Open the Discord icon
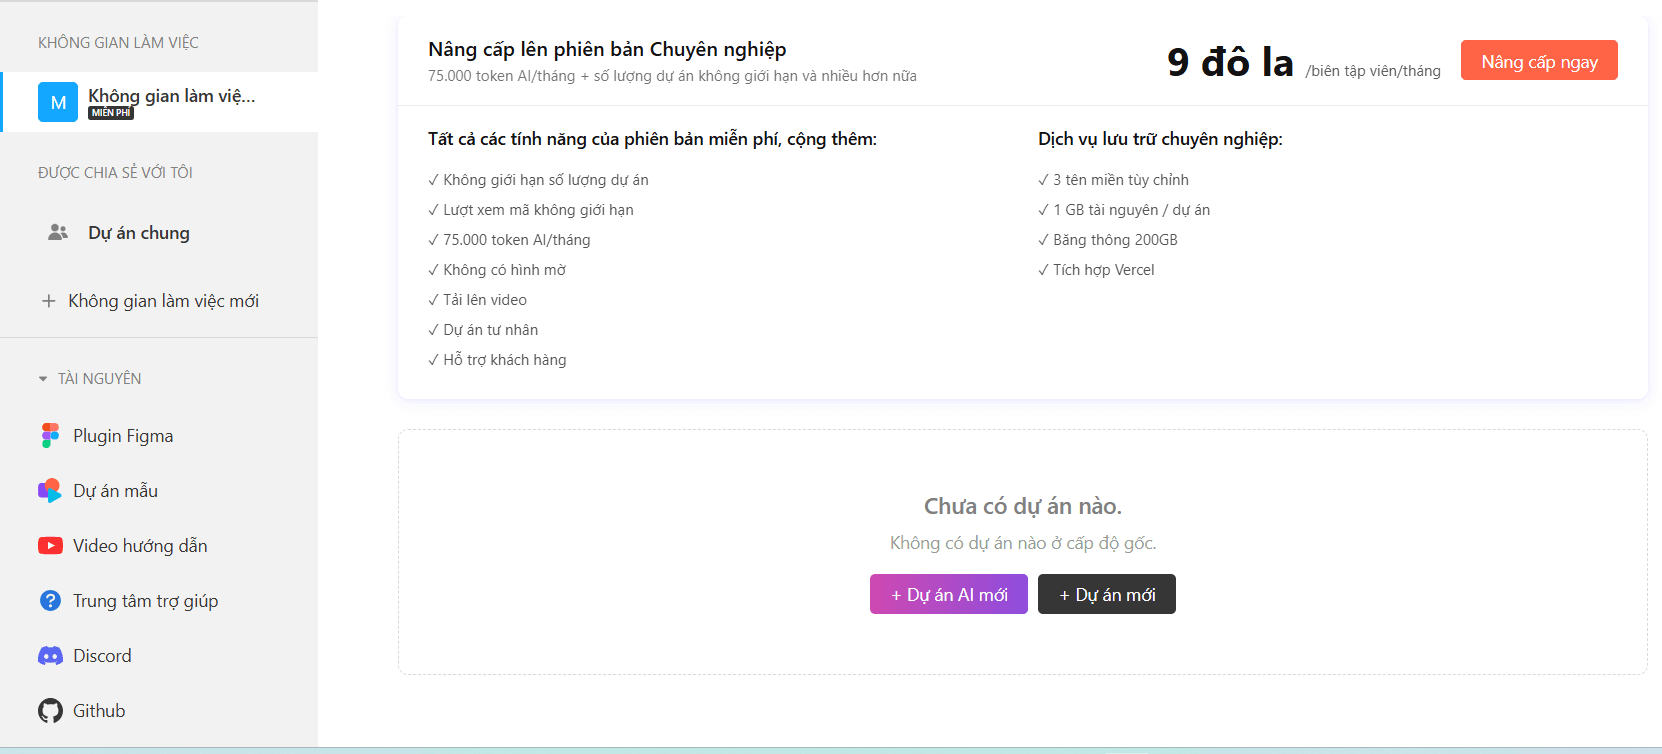The image size is (1662, 754). 50,656
